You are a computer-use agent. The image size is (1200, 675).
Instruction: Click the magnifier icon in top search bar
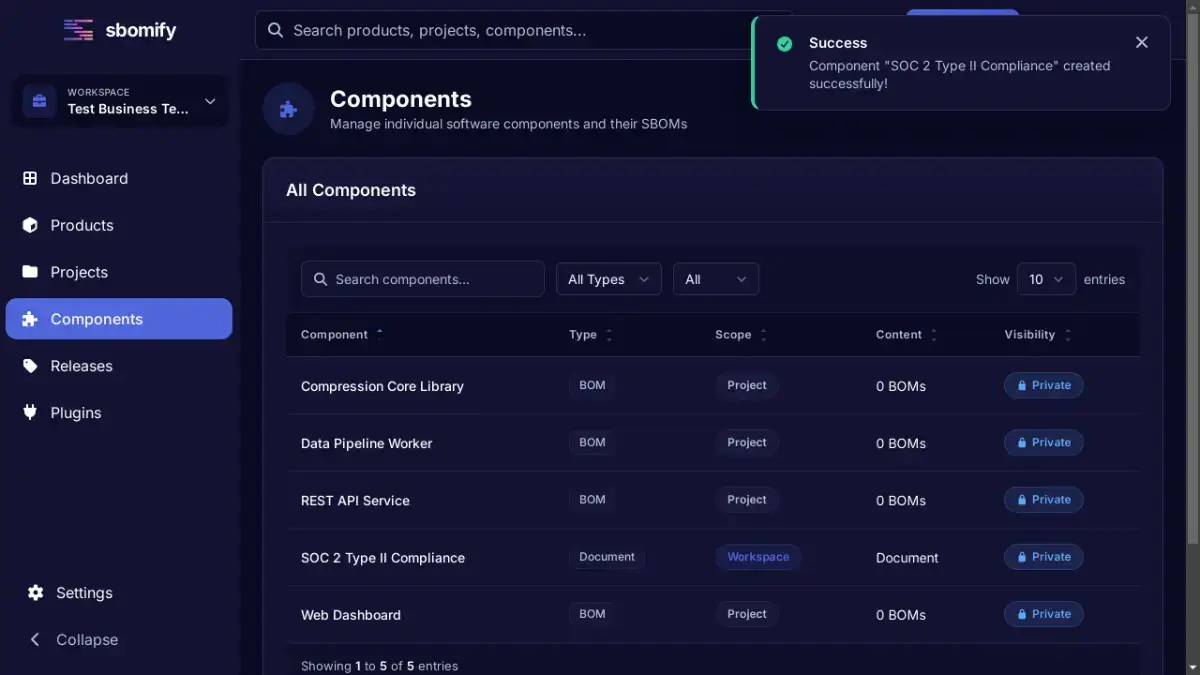click(x=276, y=30)
